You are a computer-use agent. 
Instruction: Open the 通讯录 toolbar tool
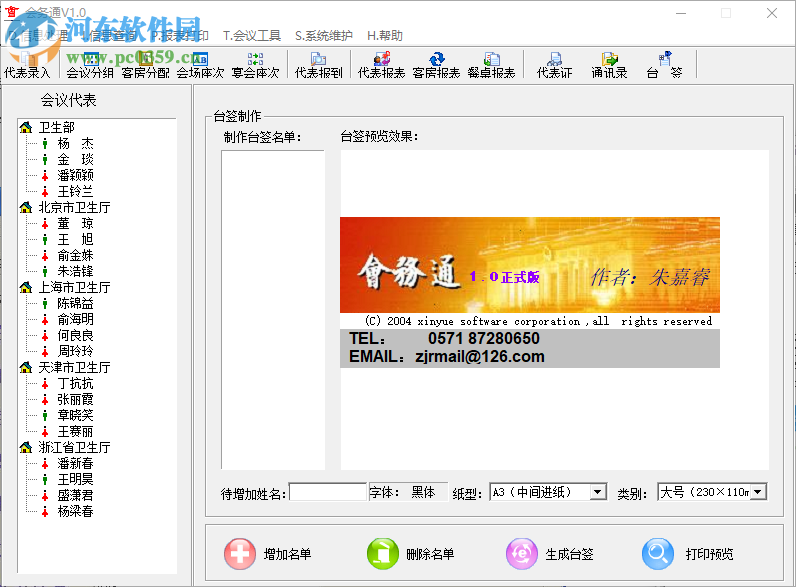(609, 65)
